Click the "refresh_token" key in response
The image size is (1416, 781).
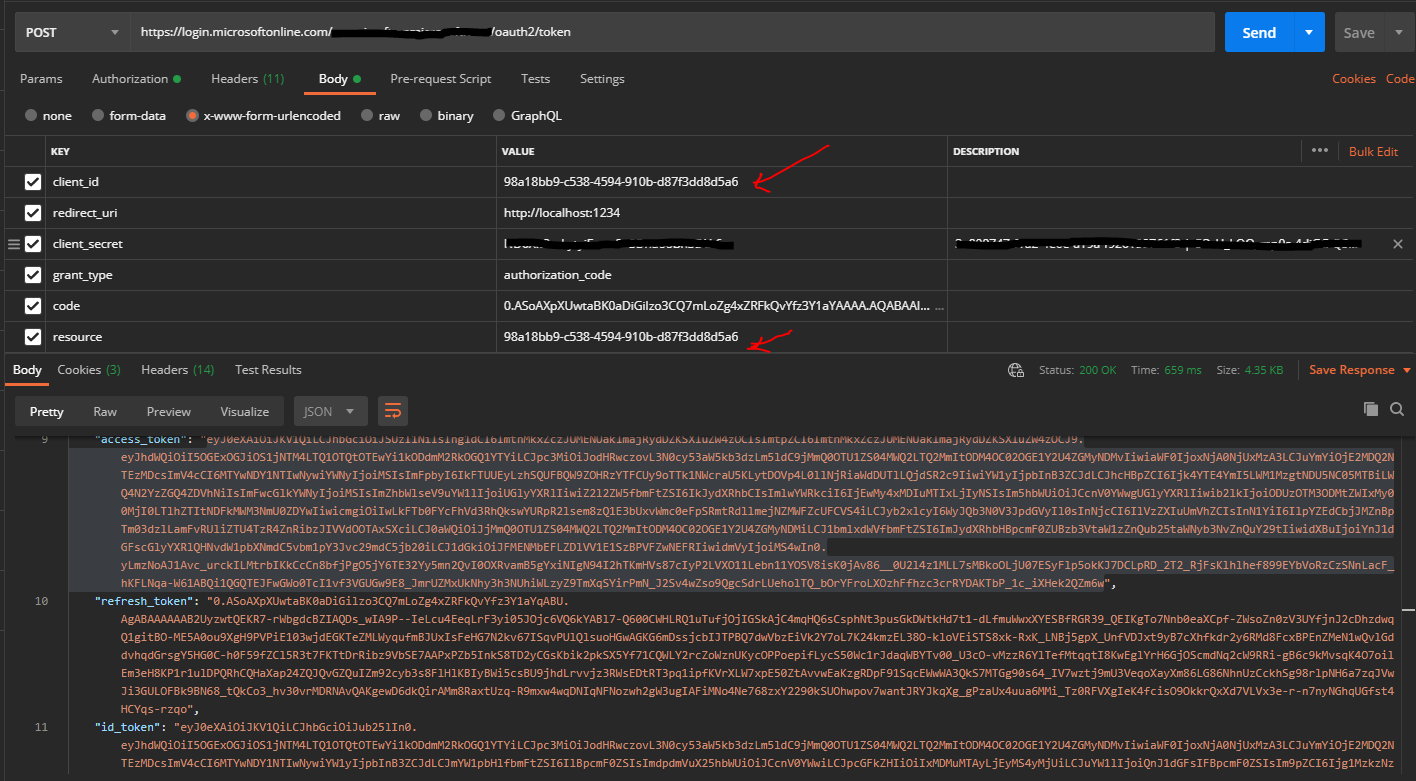(x=144, y=601)
